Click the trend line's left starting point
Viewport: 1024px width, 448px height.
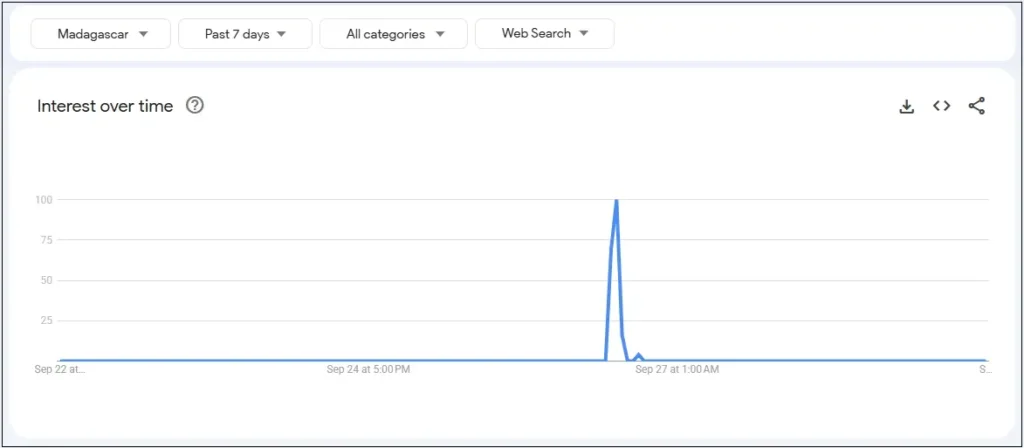pos(61,360)
